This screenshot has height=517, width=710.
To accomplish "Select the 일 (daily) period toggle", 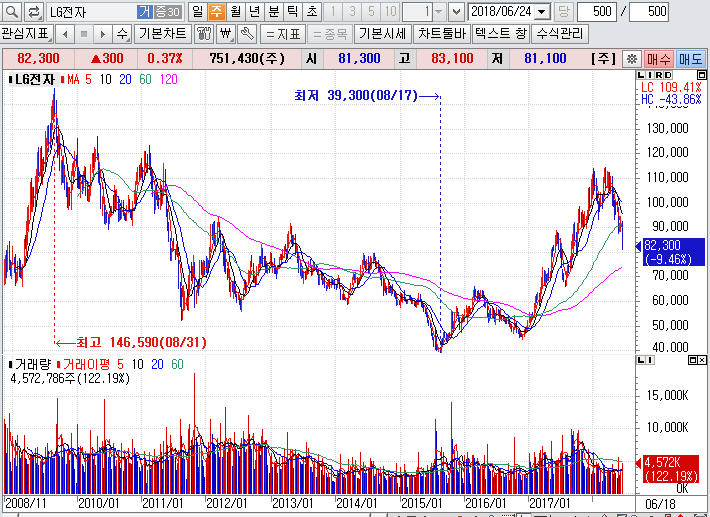I will coord(195,11).
